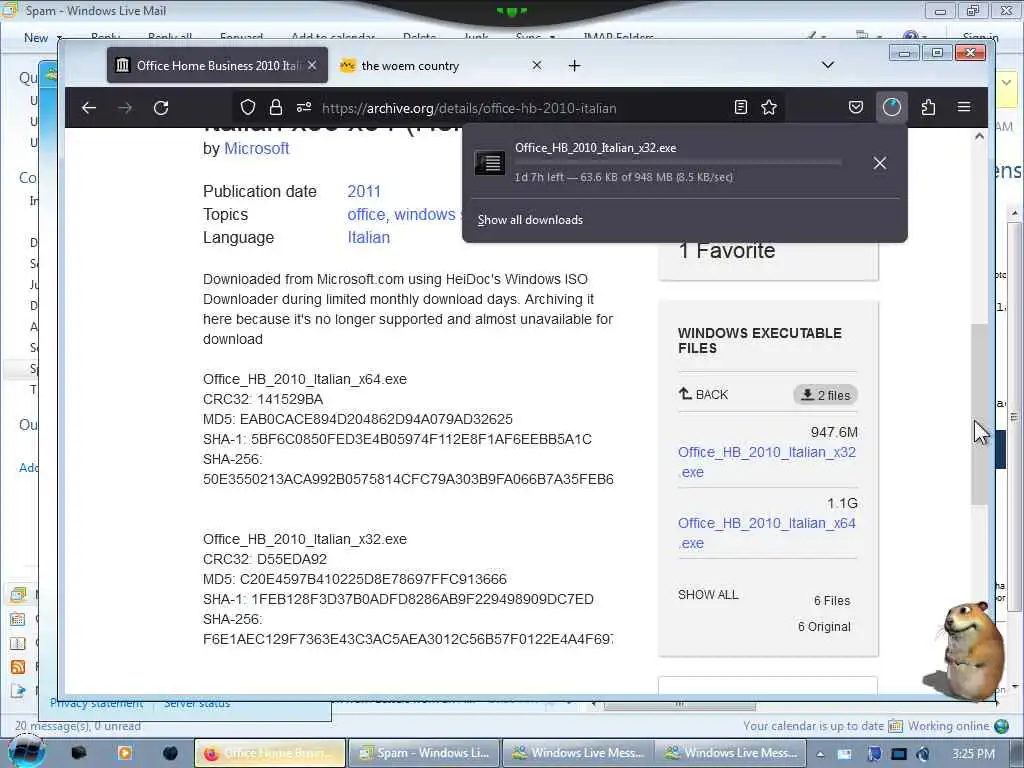Image resolution: width=1024 pixels, height=768 pixels.
Task: Follow the Microsoft author link
Action: [257, 148]
